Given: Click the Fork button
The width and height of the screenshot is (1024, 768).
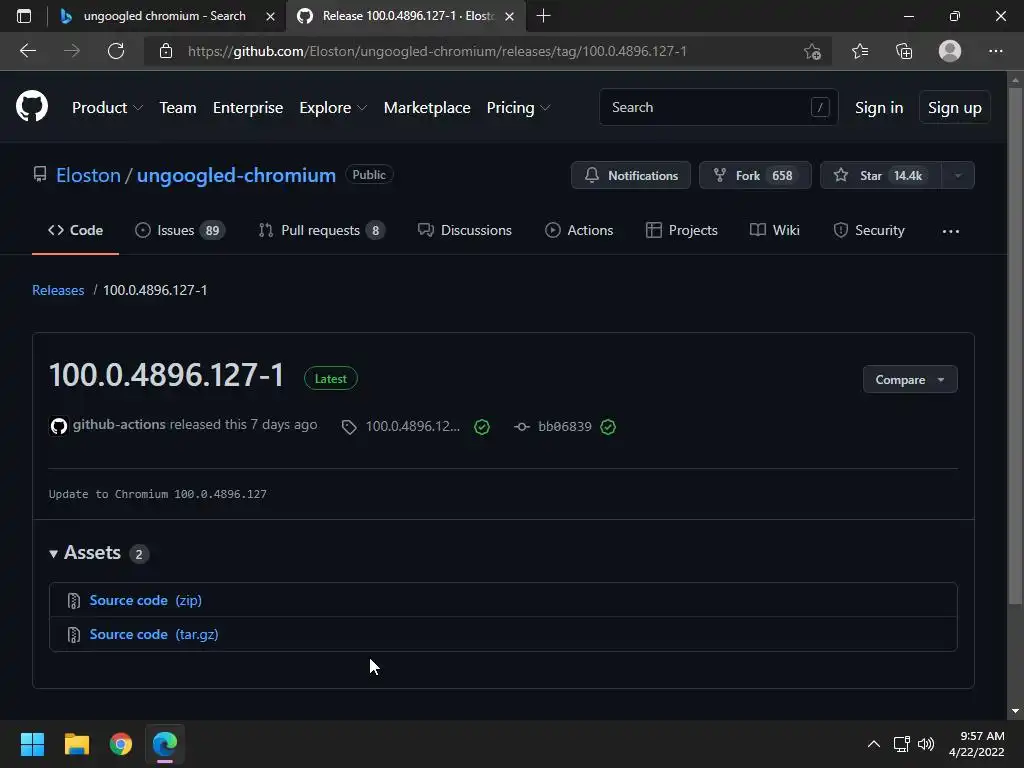Looking at the screenshot, I should pos(755,175).
